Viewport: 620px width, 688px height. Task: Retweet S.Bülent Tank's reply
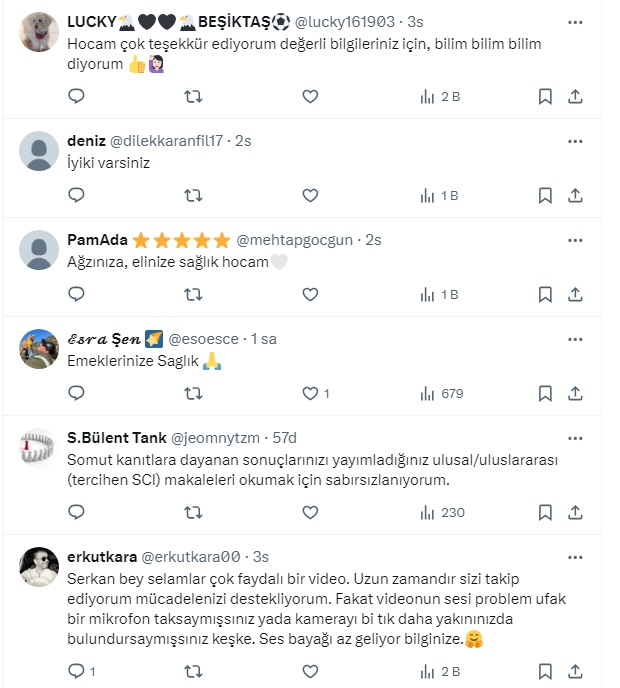(193, 512)
